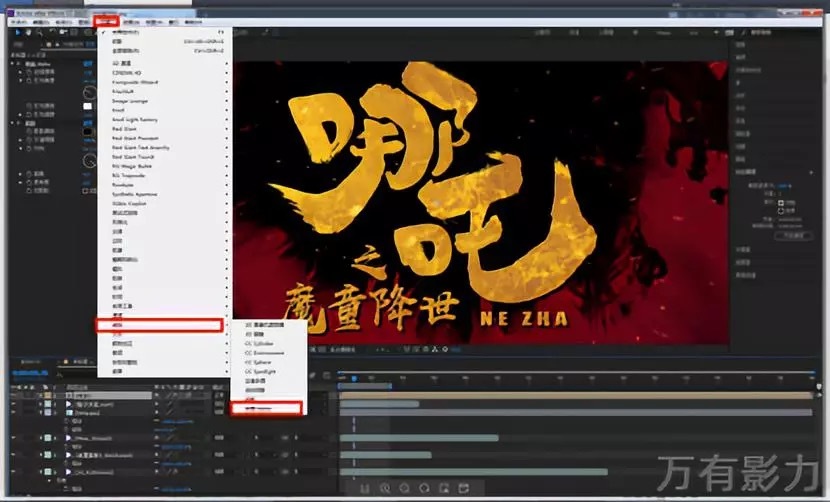Screen dimensions: 830x502
Task: Enable the first checkbox in right panel
Action: click(x=781, y=204)
